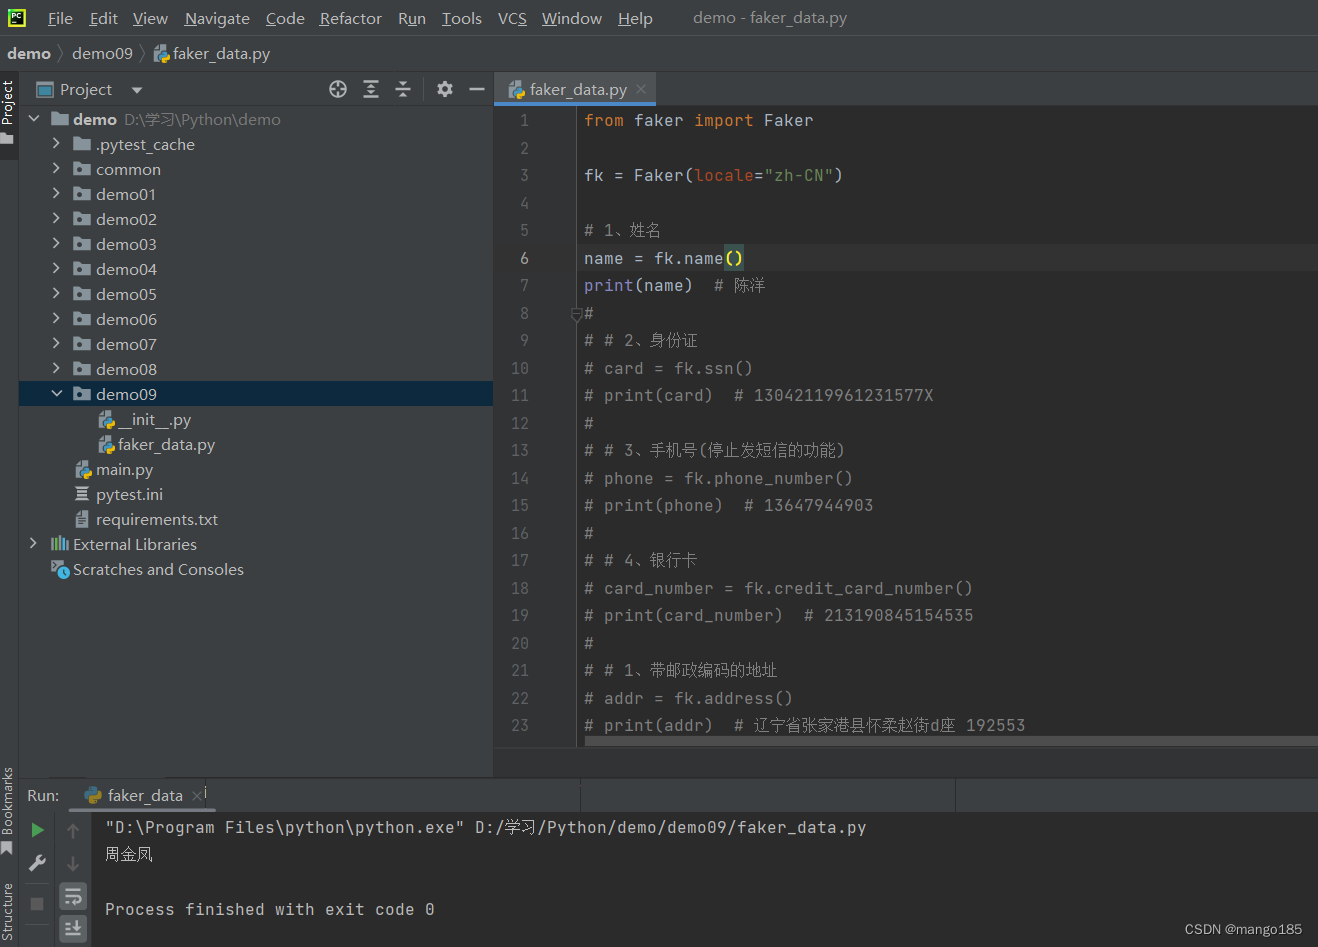Image resolution: width=1318 pixels, height=947 pixels.
Task: Rerun faker_data with green play icon
Action: pos(37,830)
